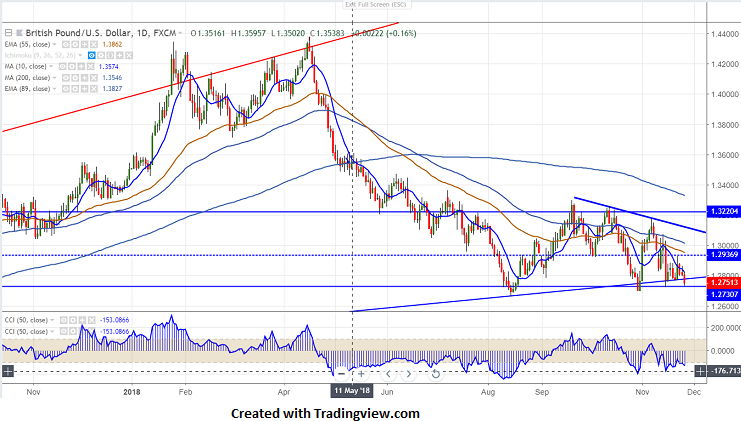
Task: Select the 1.32204 price line label
Action: click(x=723, y=212)
